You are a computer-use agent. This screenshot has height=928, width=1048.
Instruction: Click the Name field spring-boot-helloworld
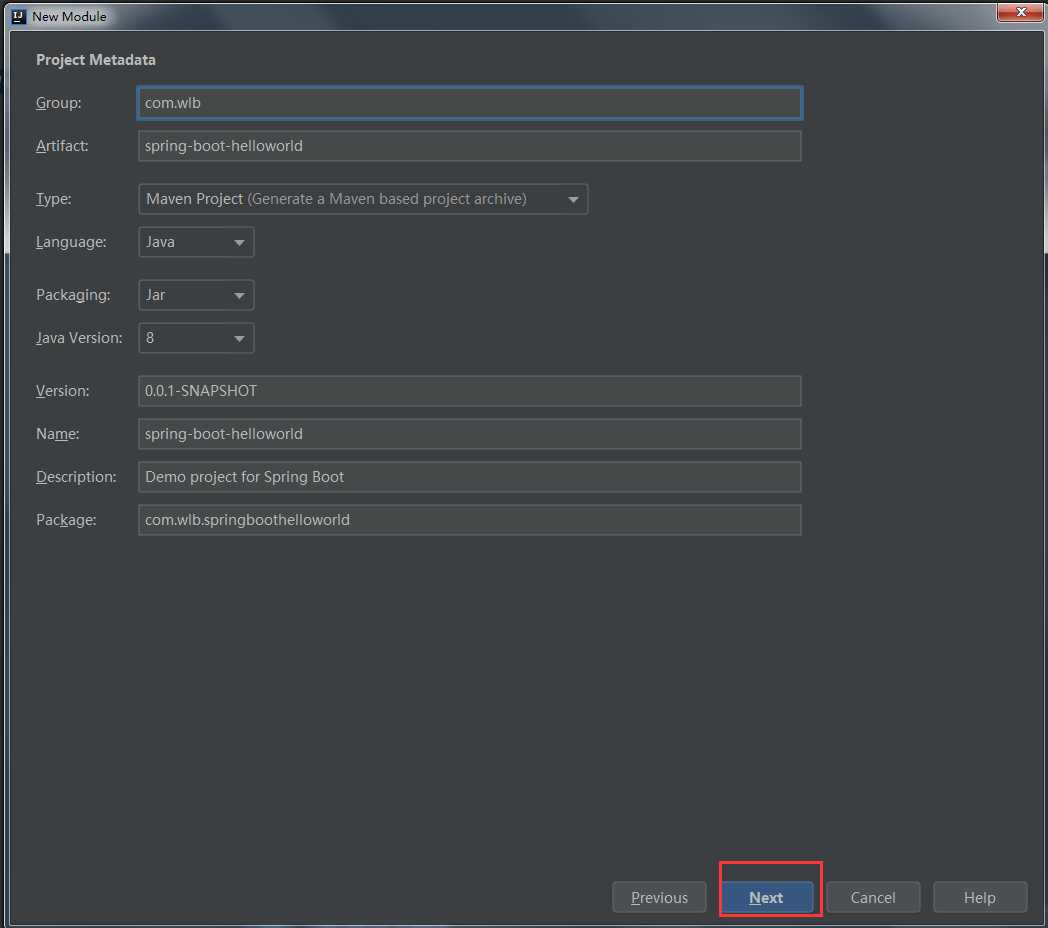click(x=469, y=434)
